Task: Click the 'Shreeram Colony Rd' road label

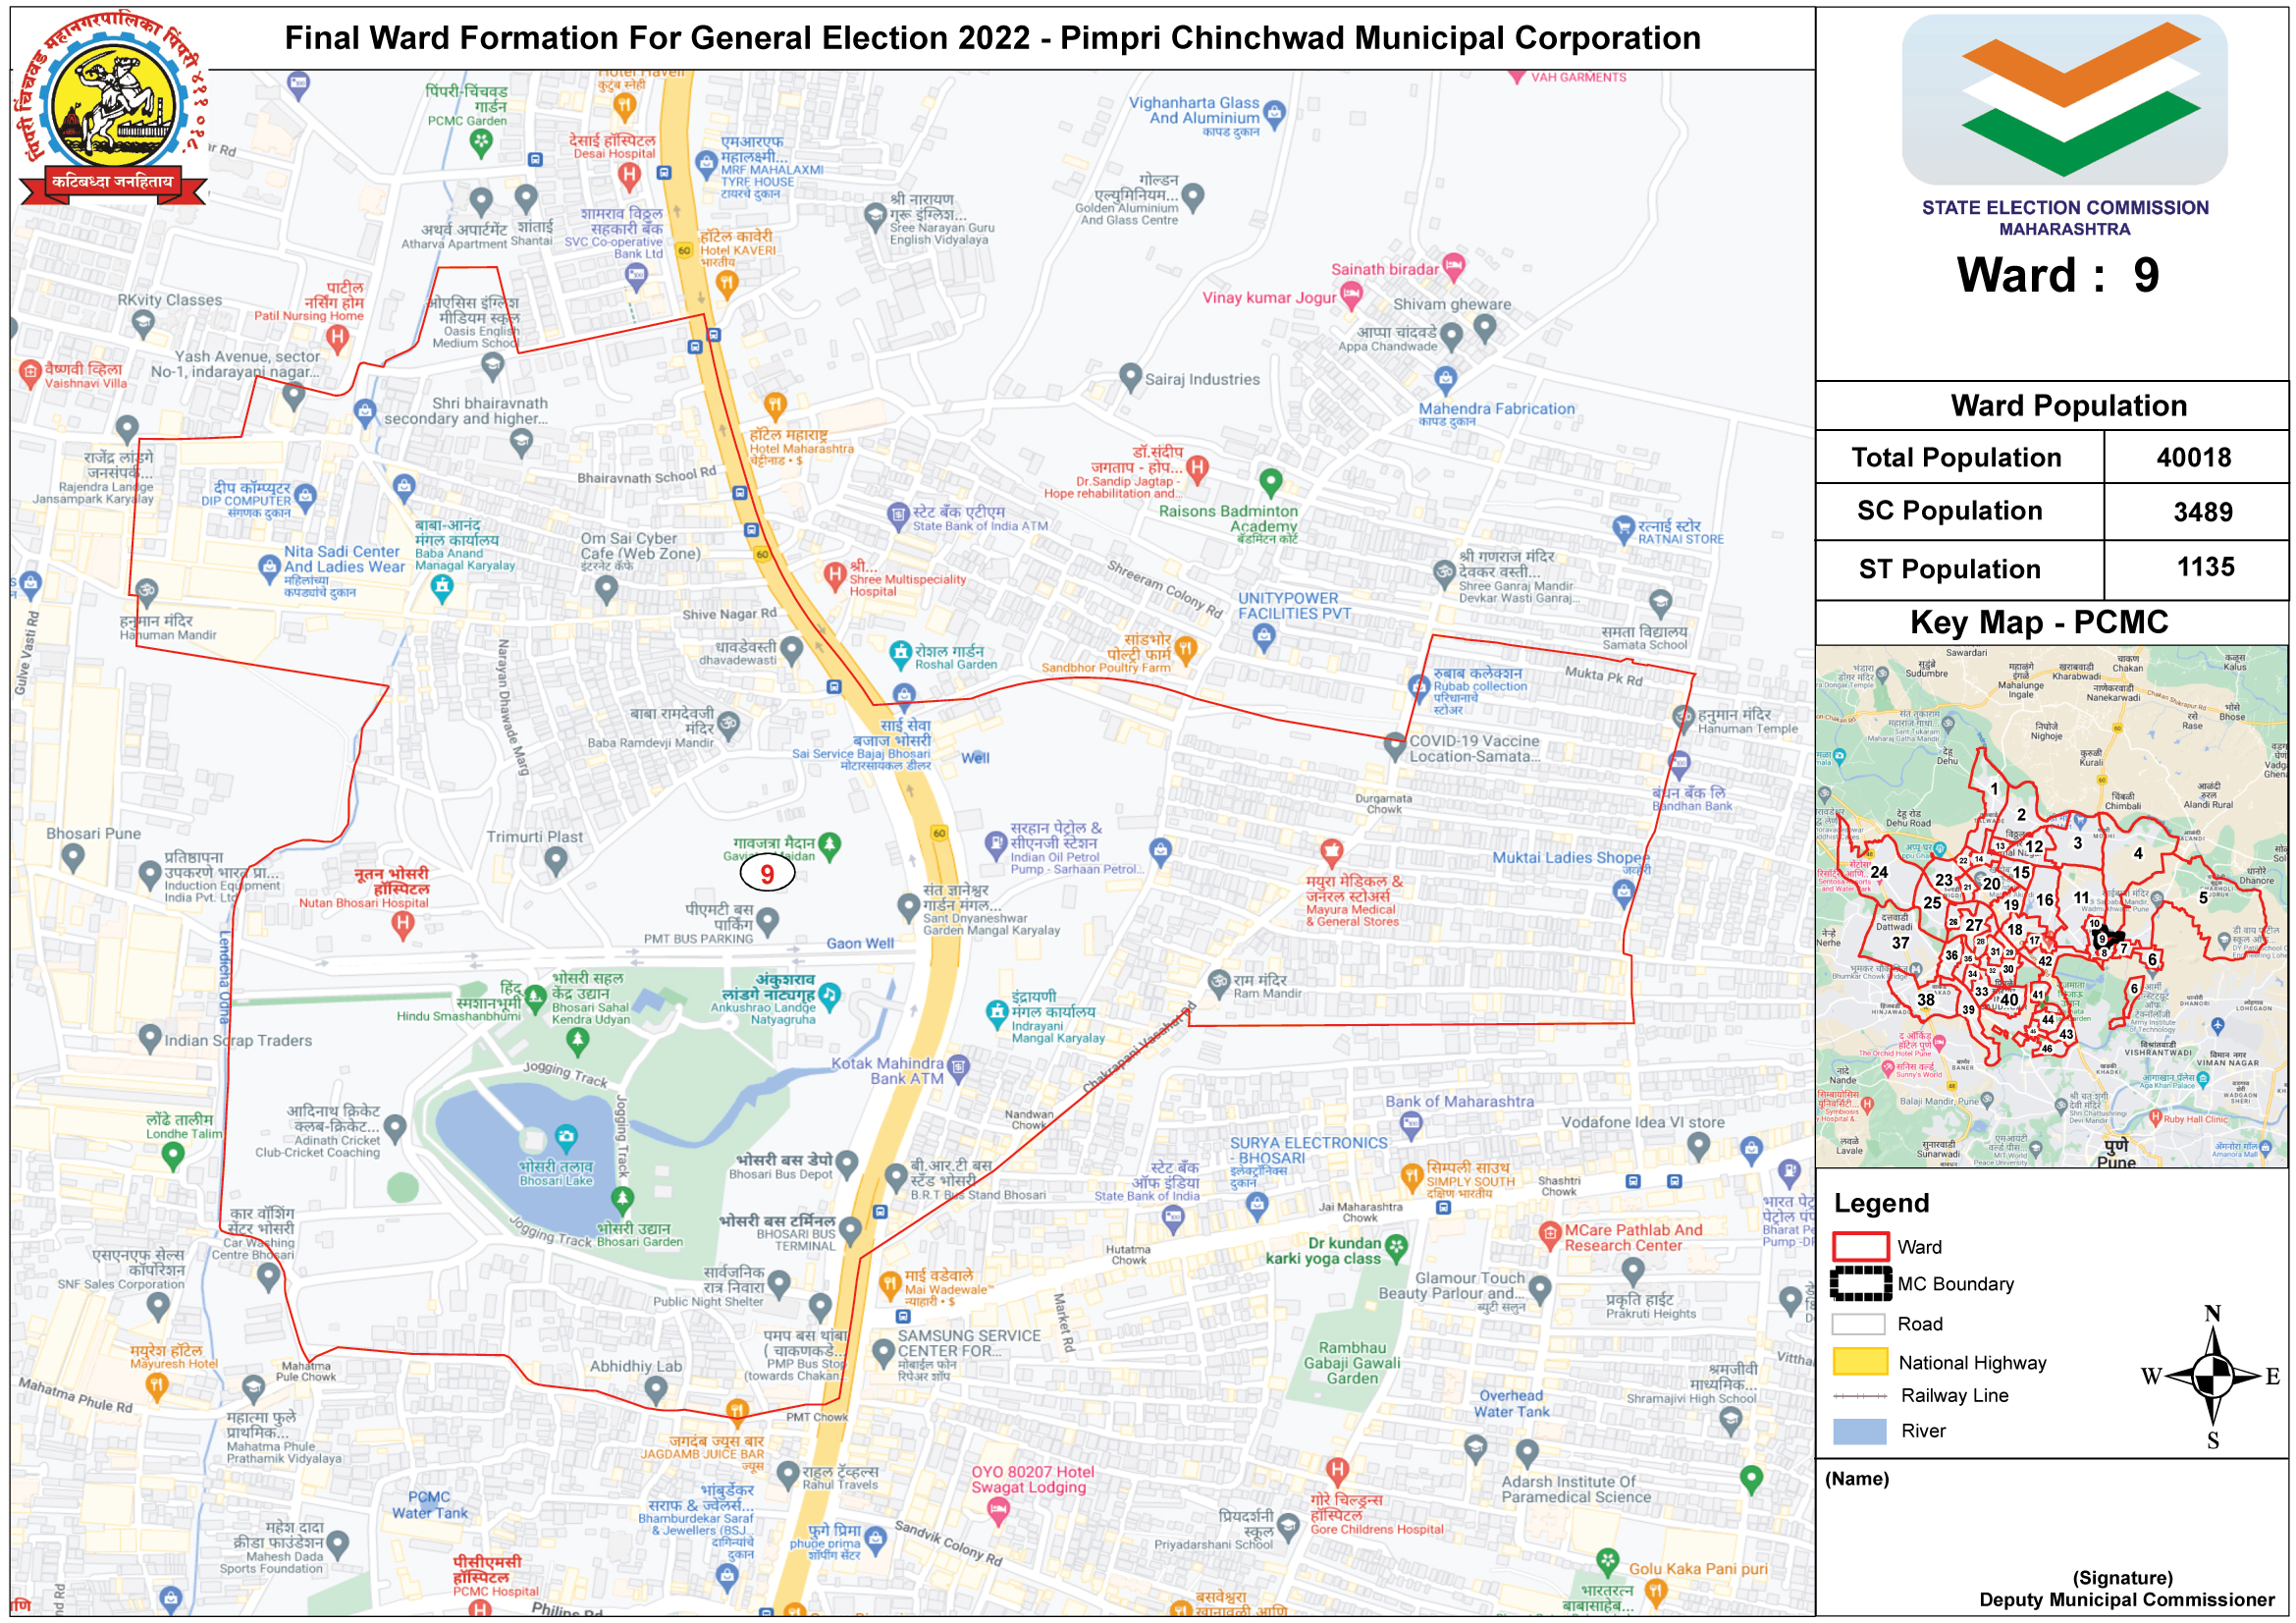Action: click(x=1165, y=589)
